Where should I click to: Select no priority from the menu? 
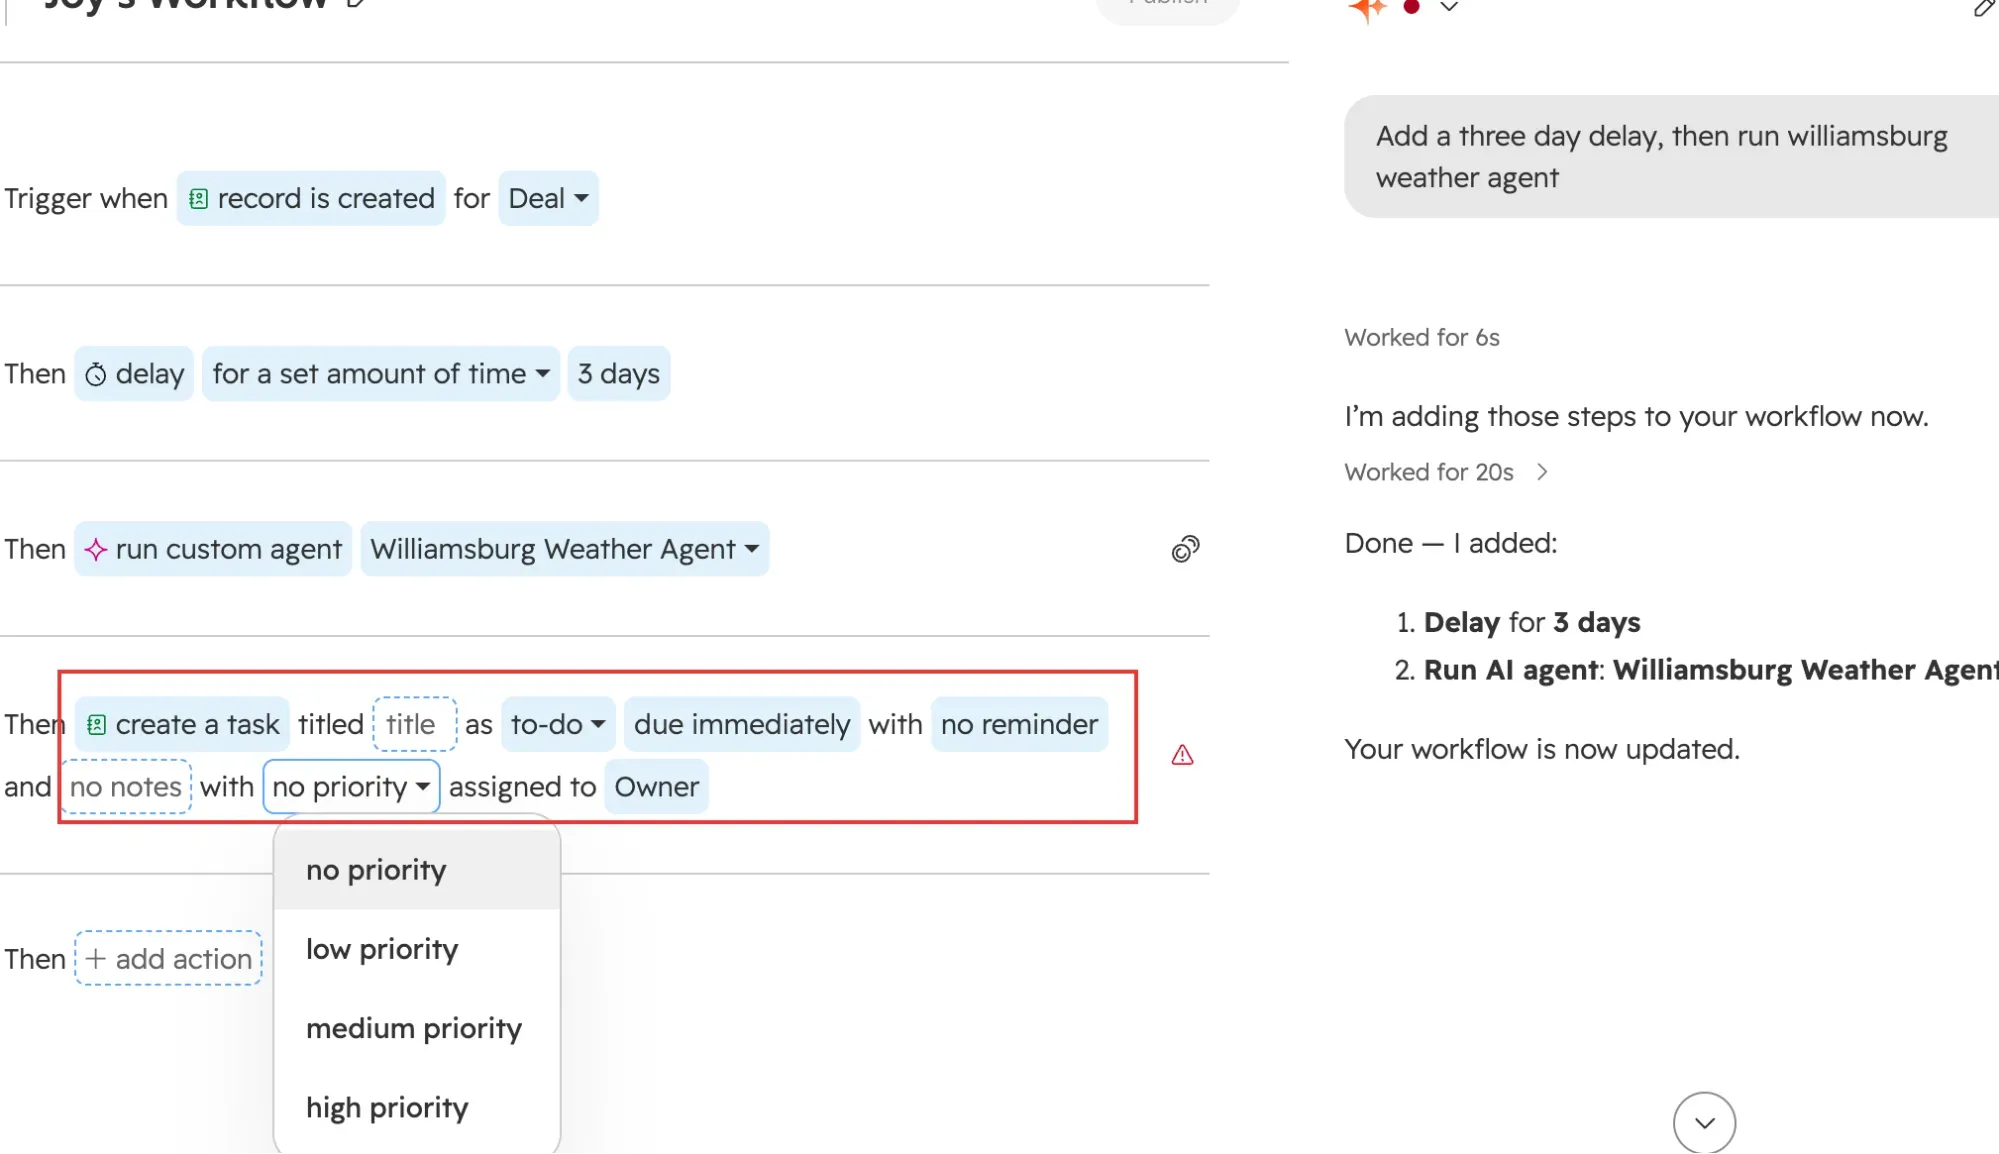417,870
